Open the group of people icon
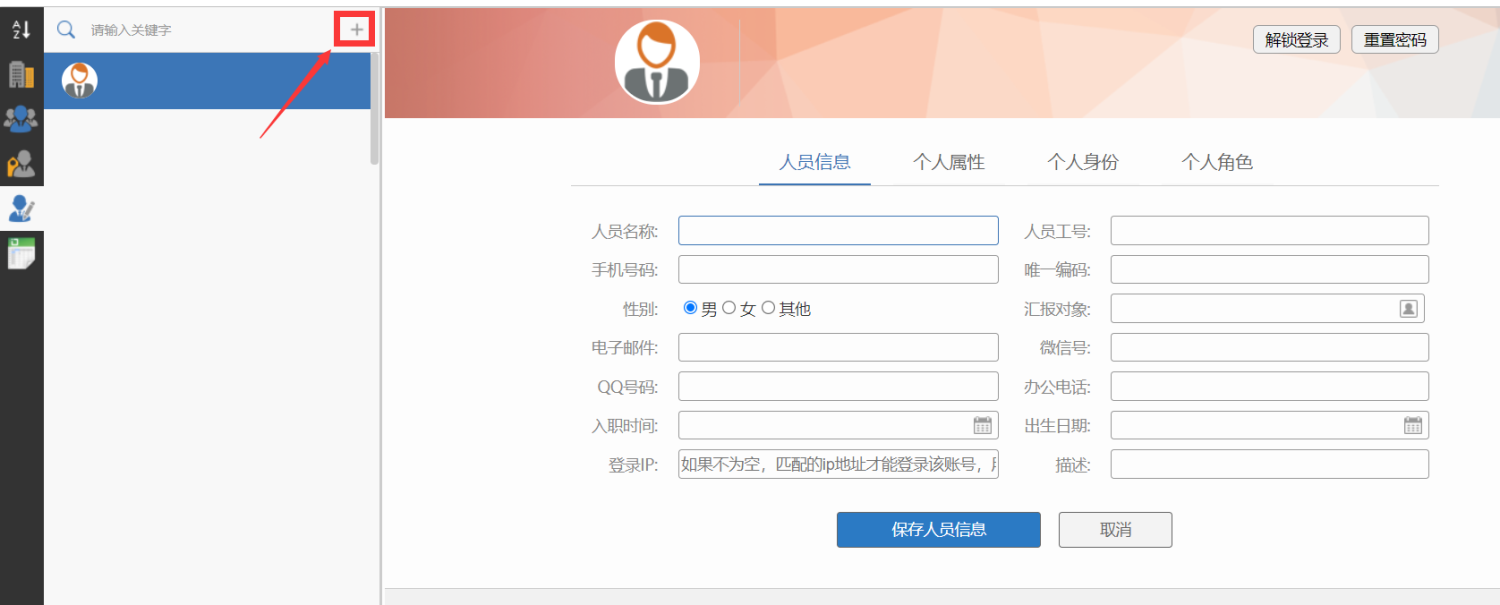Image resolution: width=1500 pixels, height=605 pixels. [21, 119]
